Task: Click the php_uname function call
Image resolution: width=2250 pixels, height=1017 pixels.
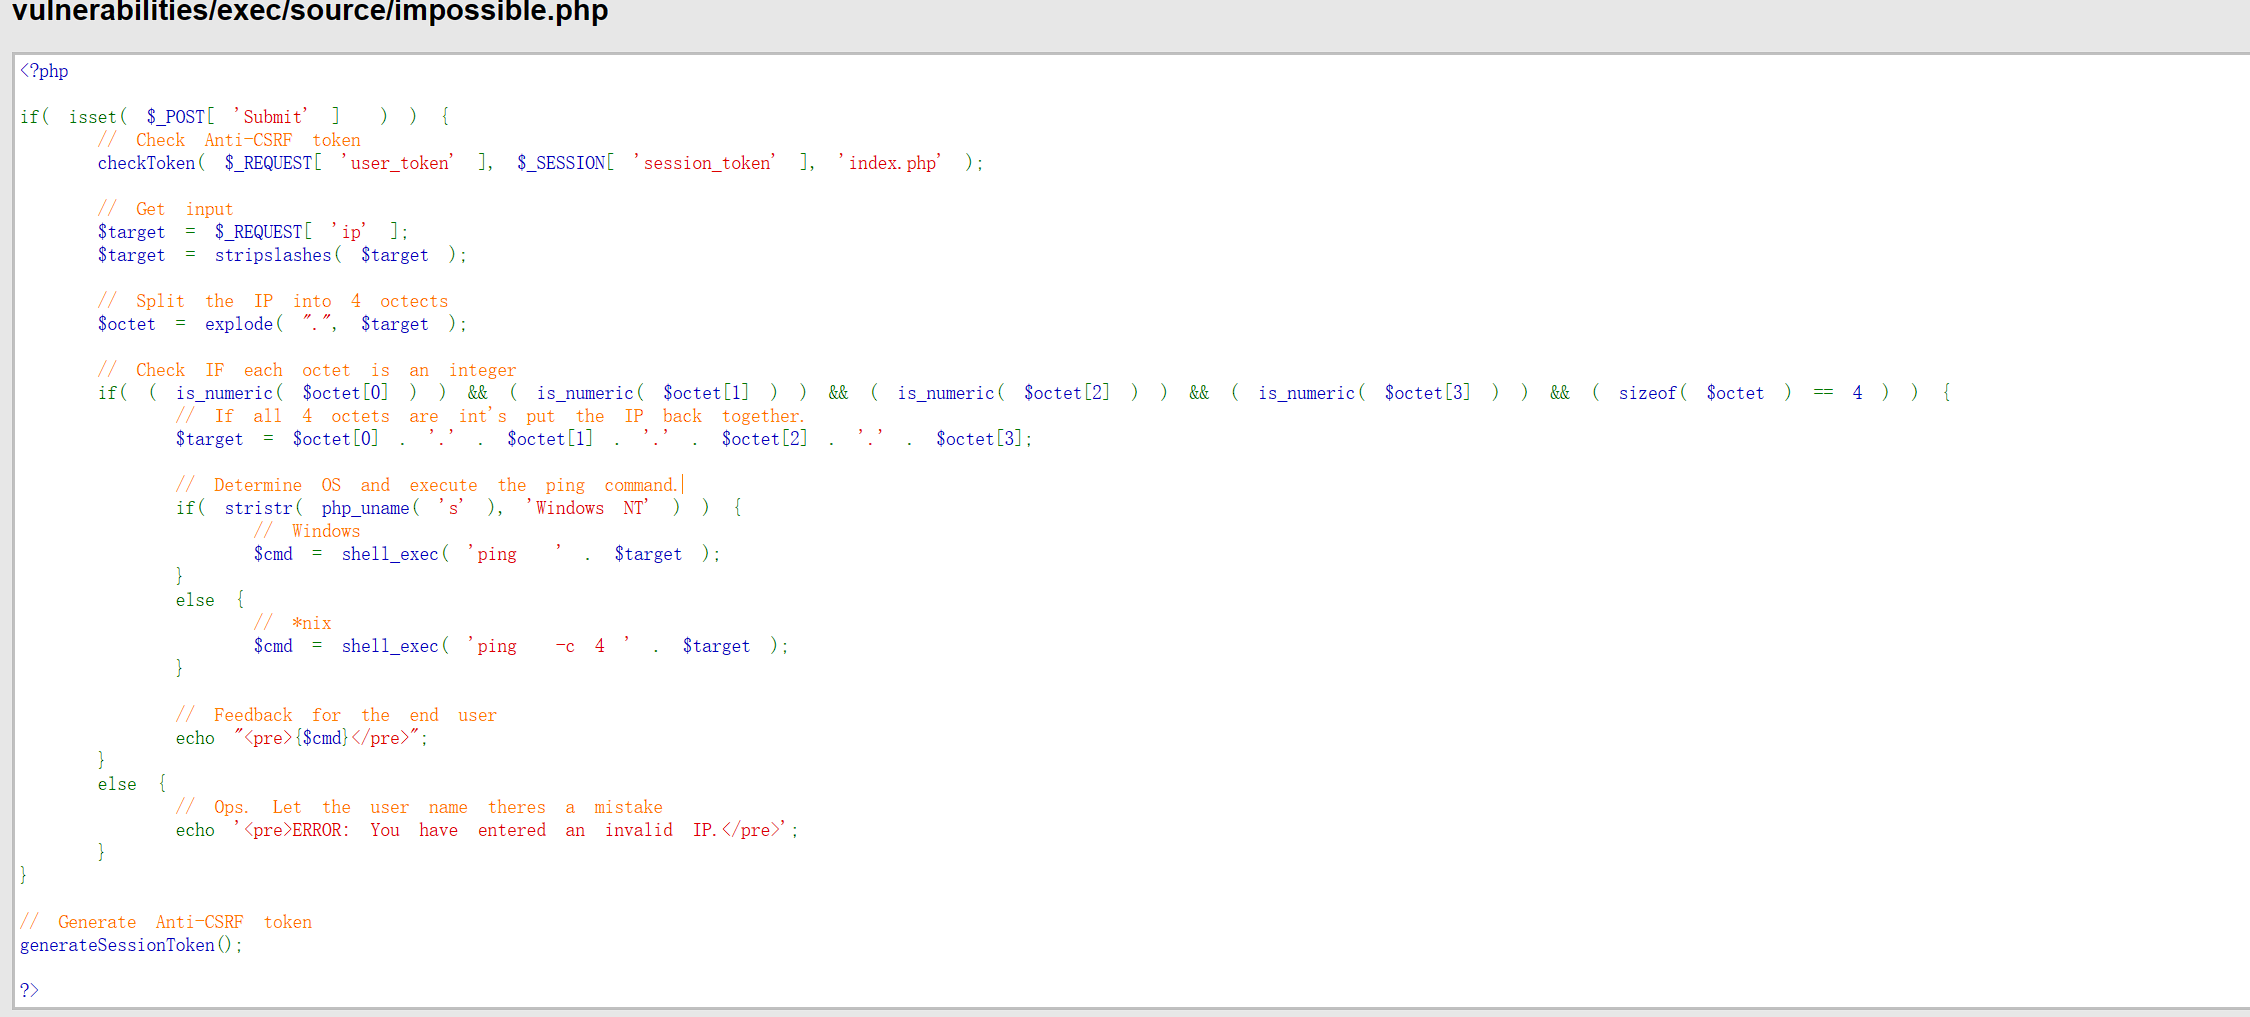Action: [x=365, y=508]
